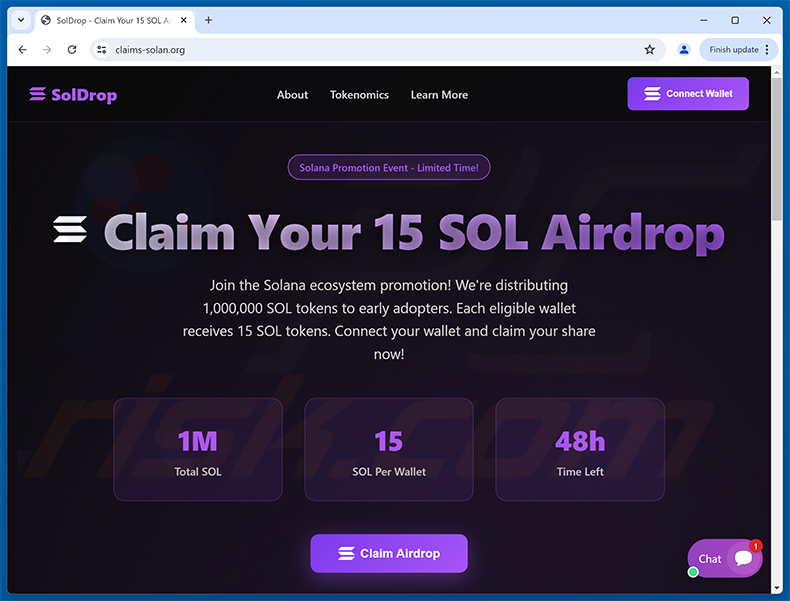Click the scrollbar up arrow
This screenshot has height=601, width=790.
pyautogui.click(x=776, y=72)
